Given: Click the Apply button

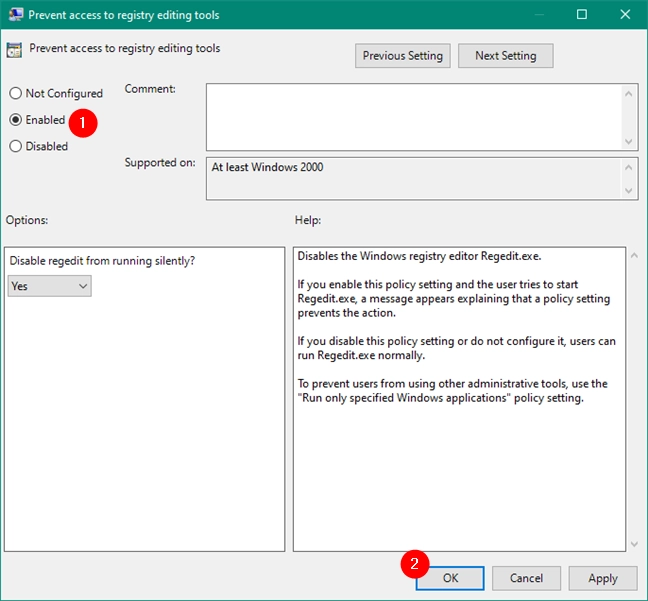Looking at the screenshot, I should pos(603,578).
